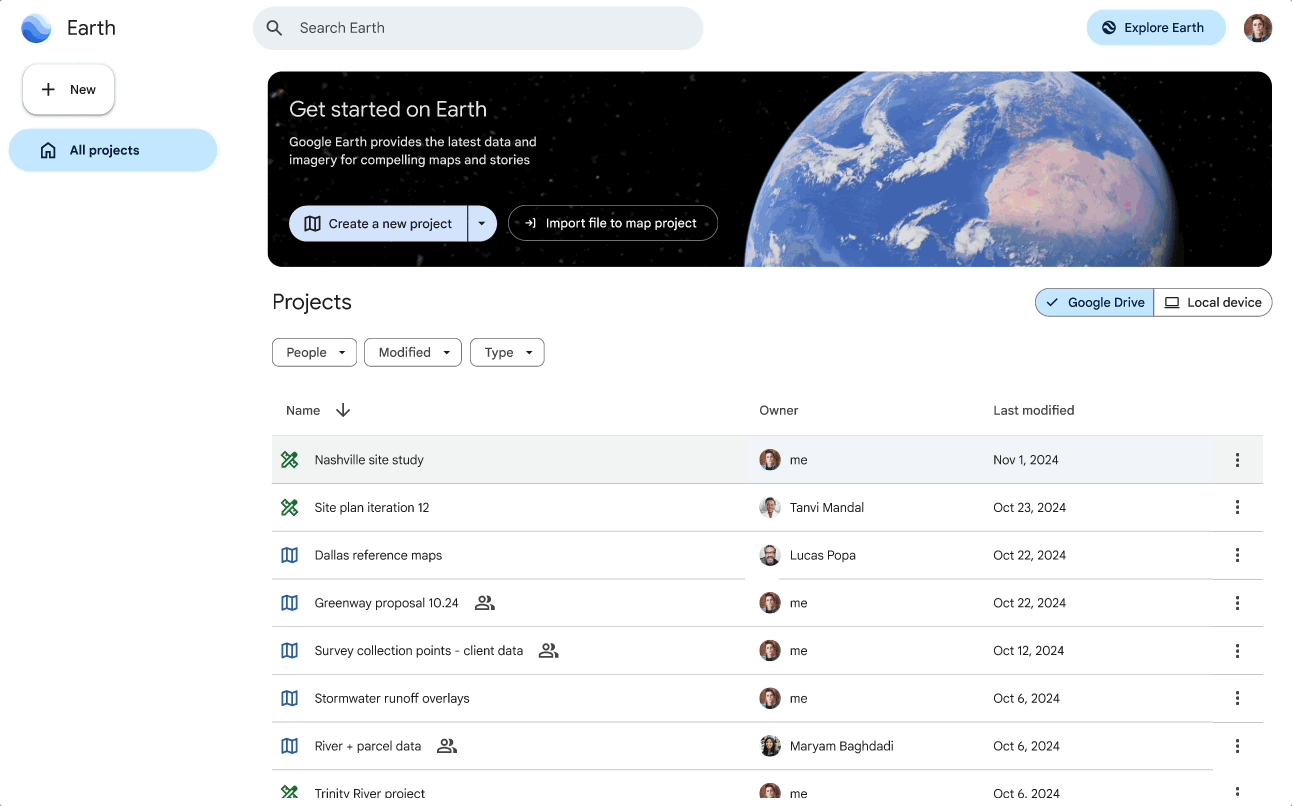Click the drawing icon beside Nashville site study

coord(289,459)
